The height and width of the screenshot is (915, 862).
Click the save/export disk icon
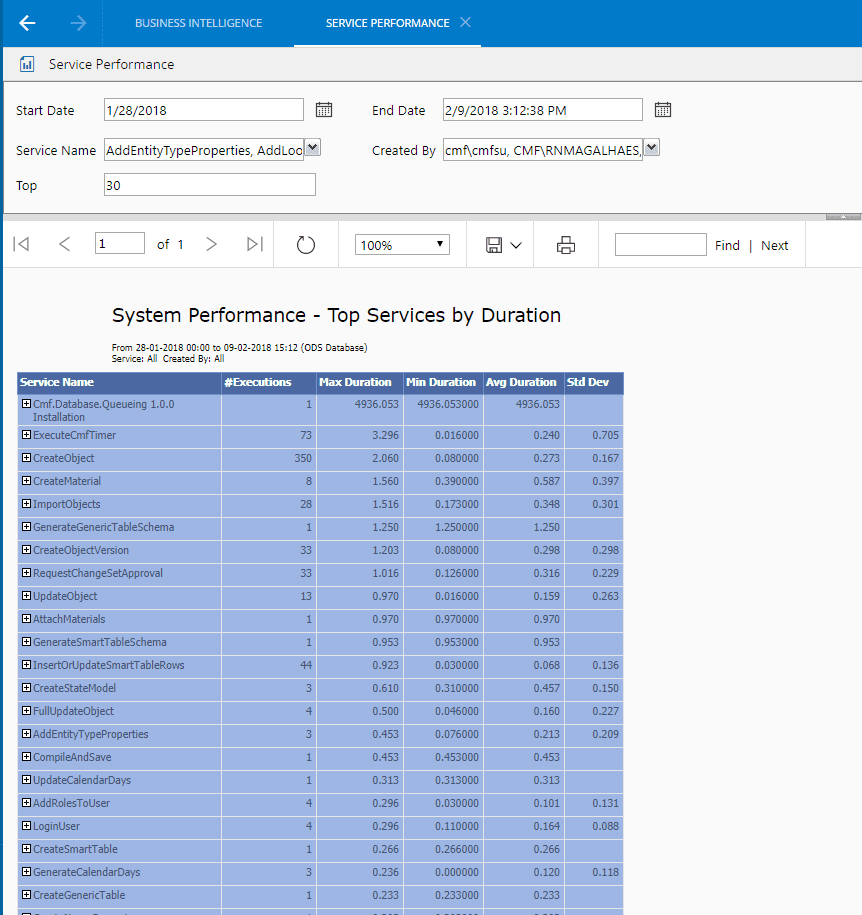click(x=494, y=245)
